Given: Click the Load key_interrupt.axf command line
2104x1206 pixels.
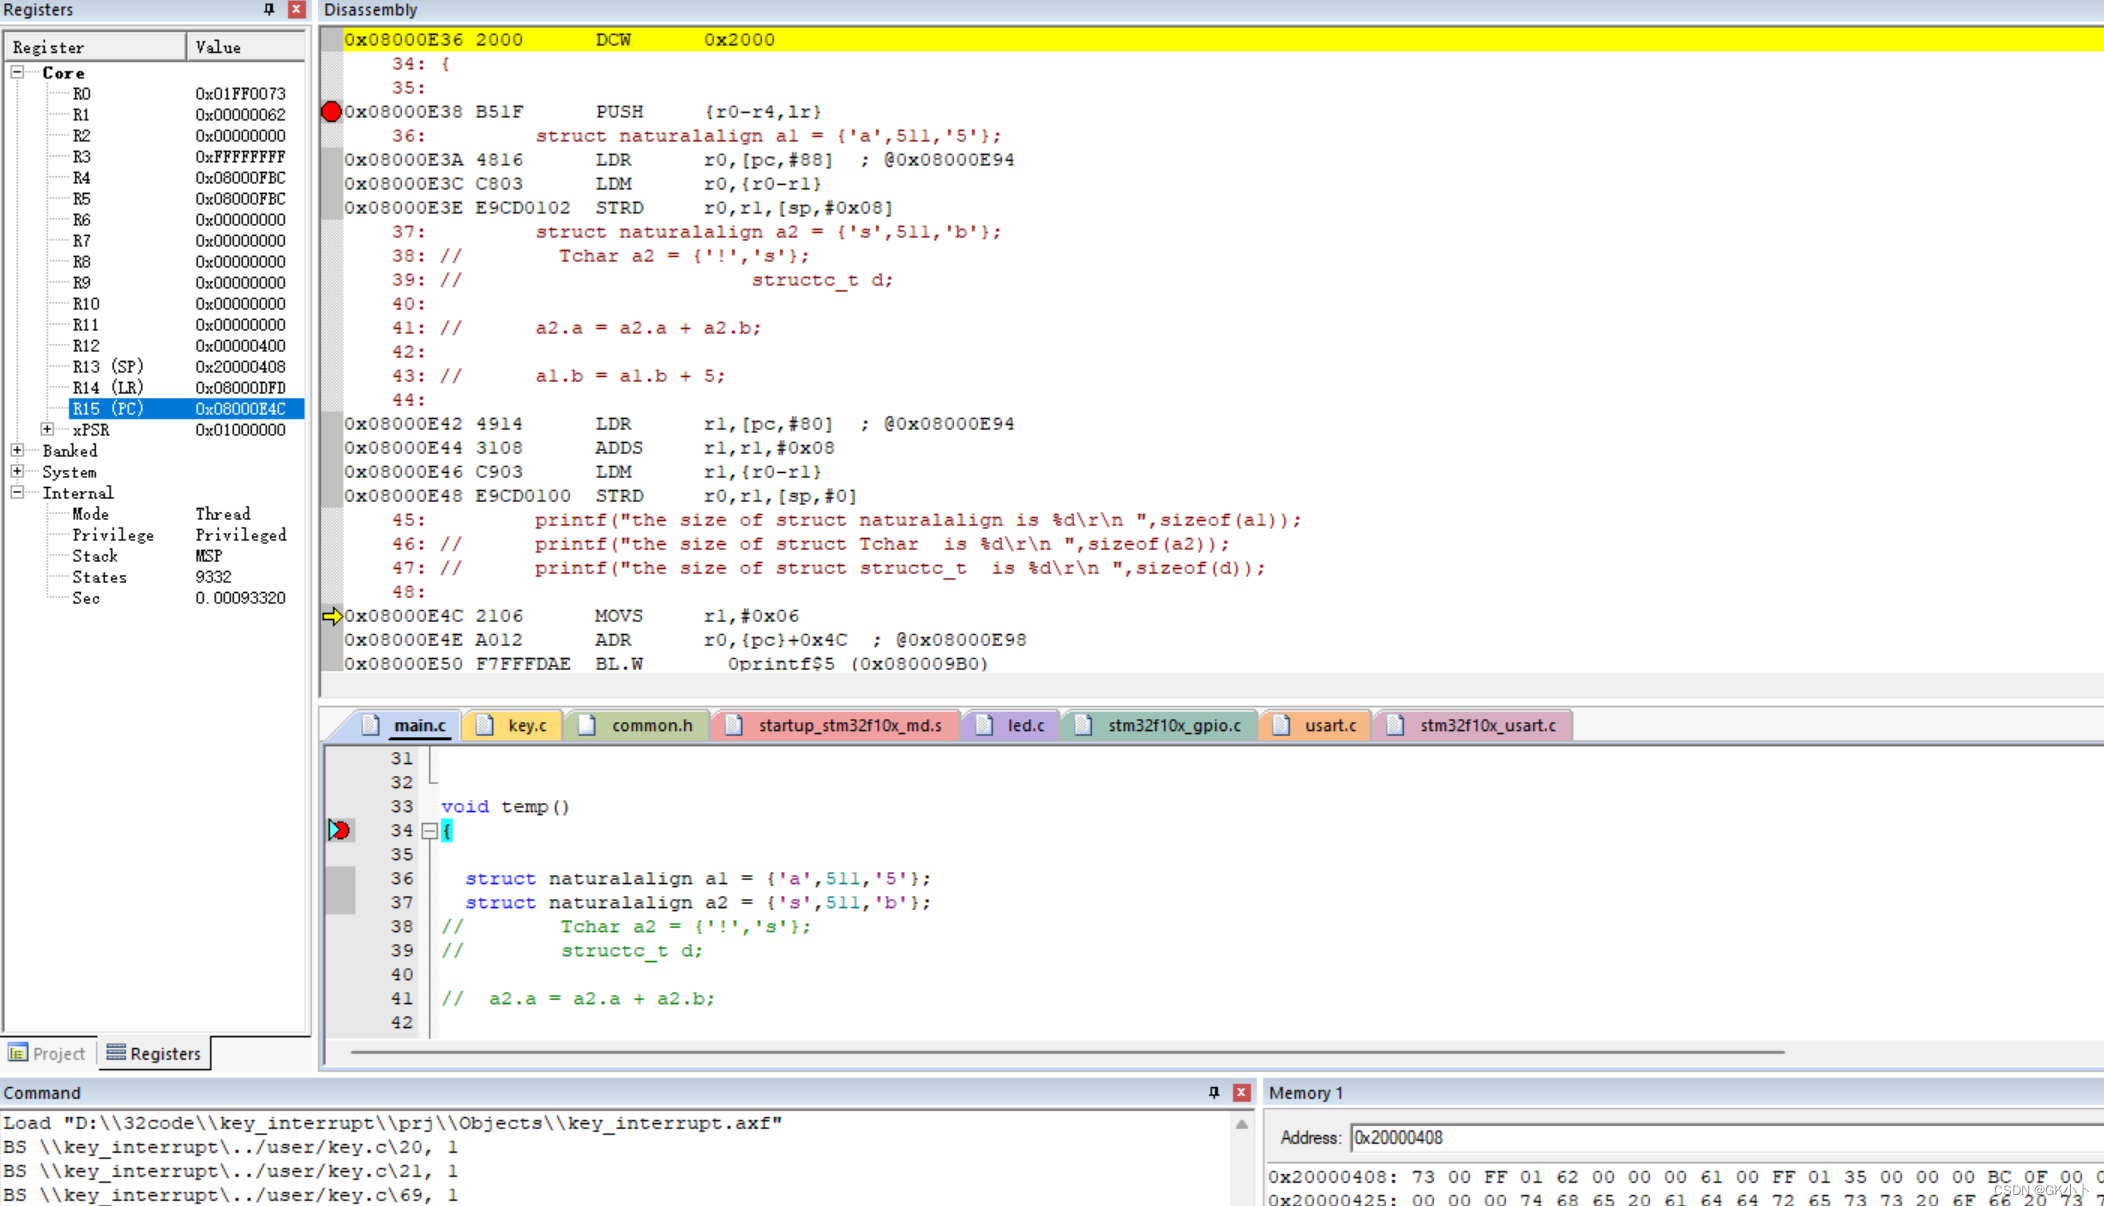Looking at the screenshot, I should pyautogui.click(x=392, y=1122).
